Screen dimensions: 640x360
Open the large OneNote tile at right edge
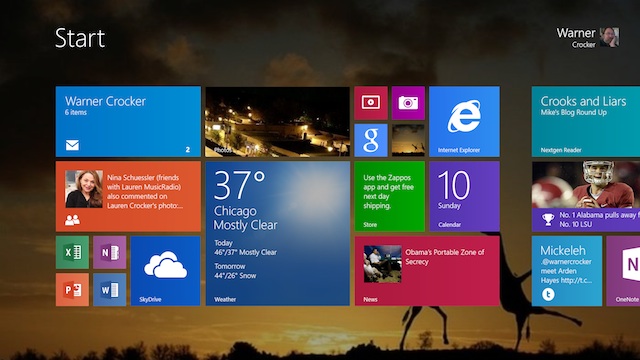[x=623, y=271]
